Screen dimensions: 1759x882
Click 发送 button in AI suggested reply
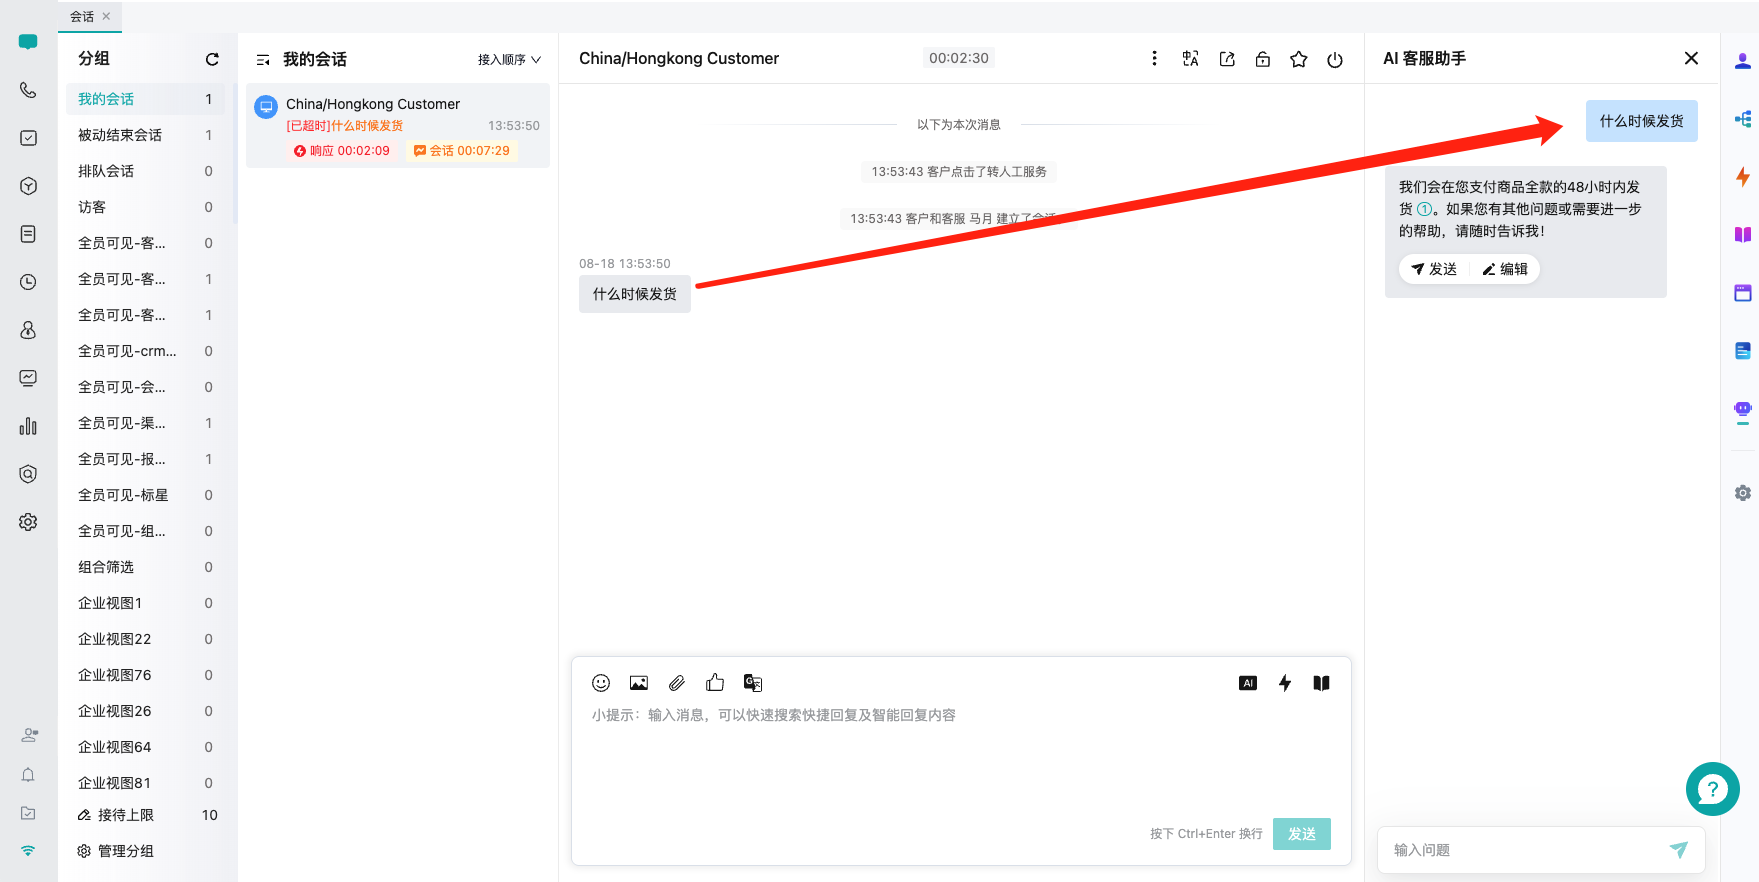click(1434, 269)
